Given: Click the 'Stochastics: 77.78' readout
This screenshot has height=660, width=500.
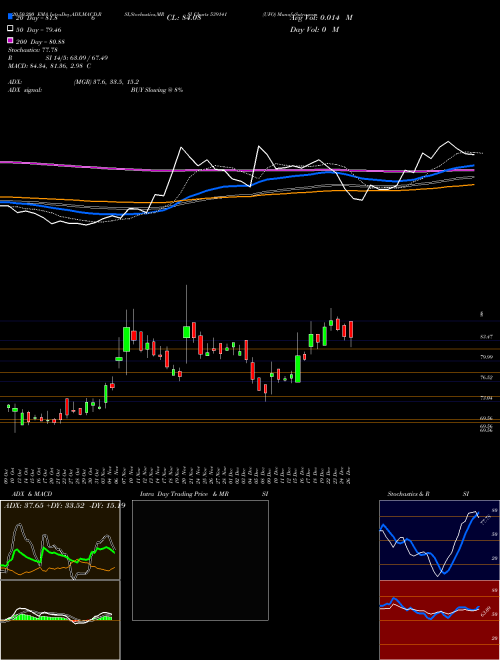Looking at the screenshot, I should point(32,50).
